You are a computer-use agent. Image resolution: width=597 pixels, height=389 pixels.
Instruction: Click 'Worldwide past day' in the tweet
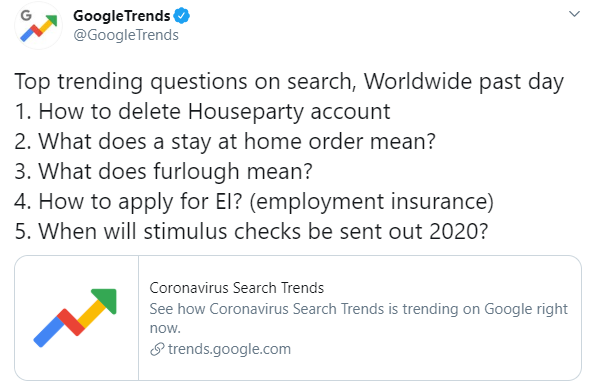point(463,82)
